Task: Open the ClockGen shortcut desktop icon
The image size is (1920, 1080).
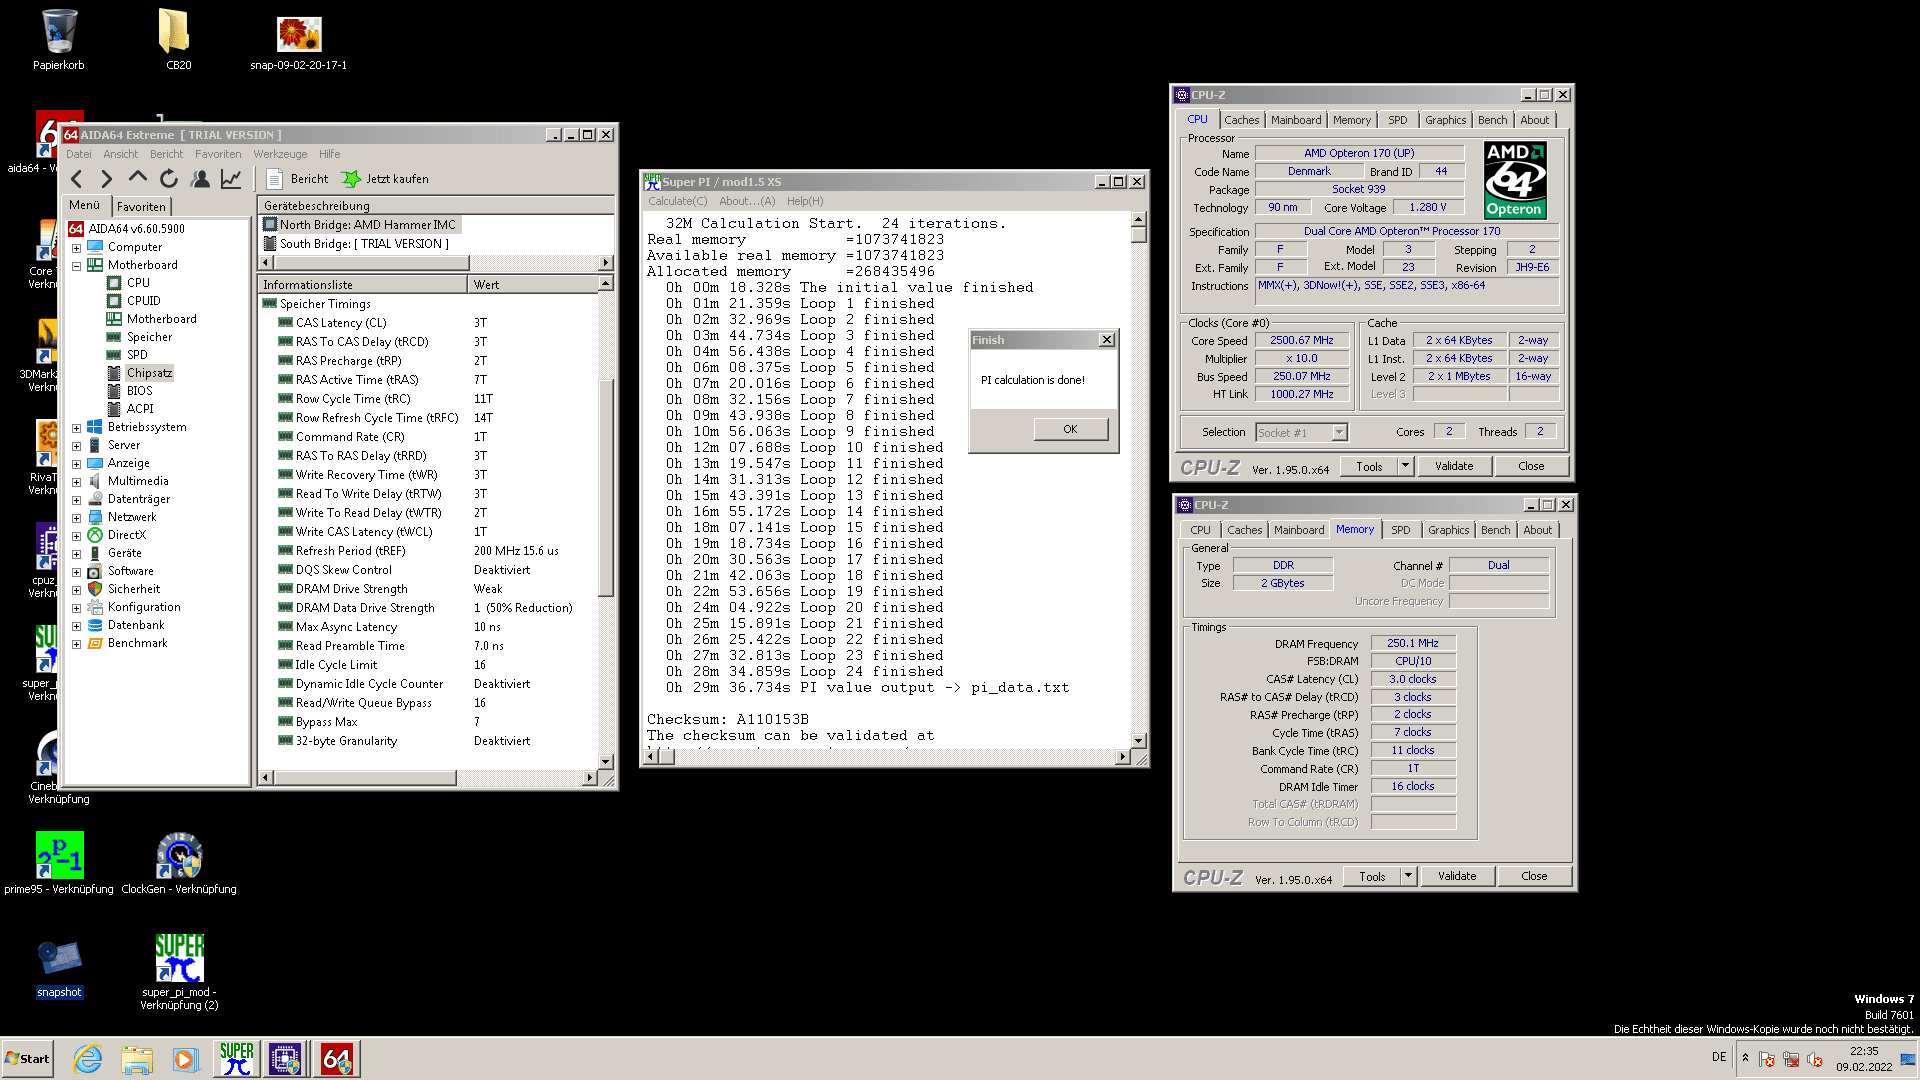Action: 179,863
